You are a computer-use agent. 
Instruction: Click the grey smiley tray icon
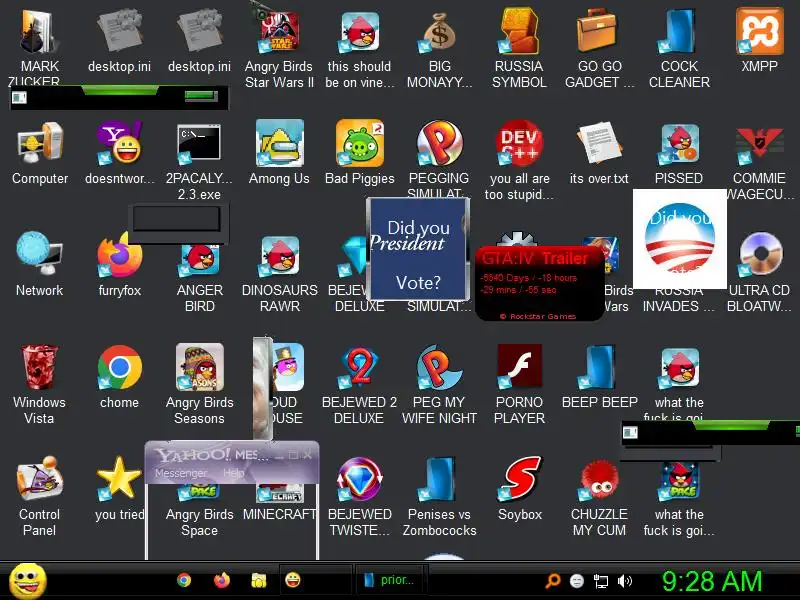coord(577,581)
